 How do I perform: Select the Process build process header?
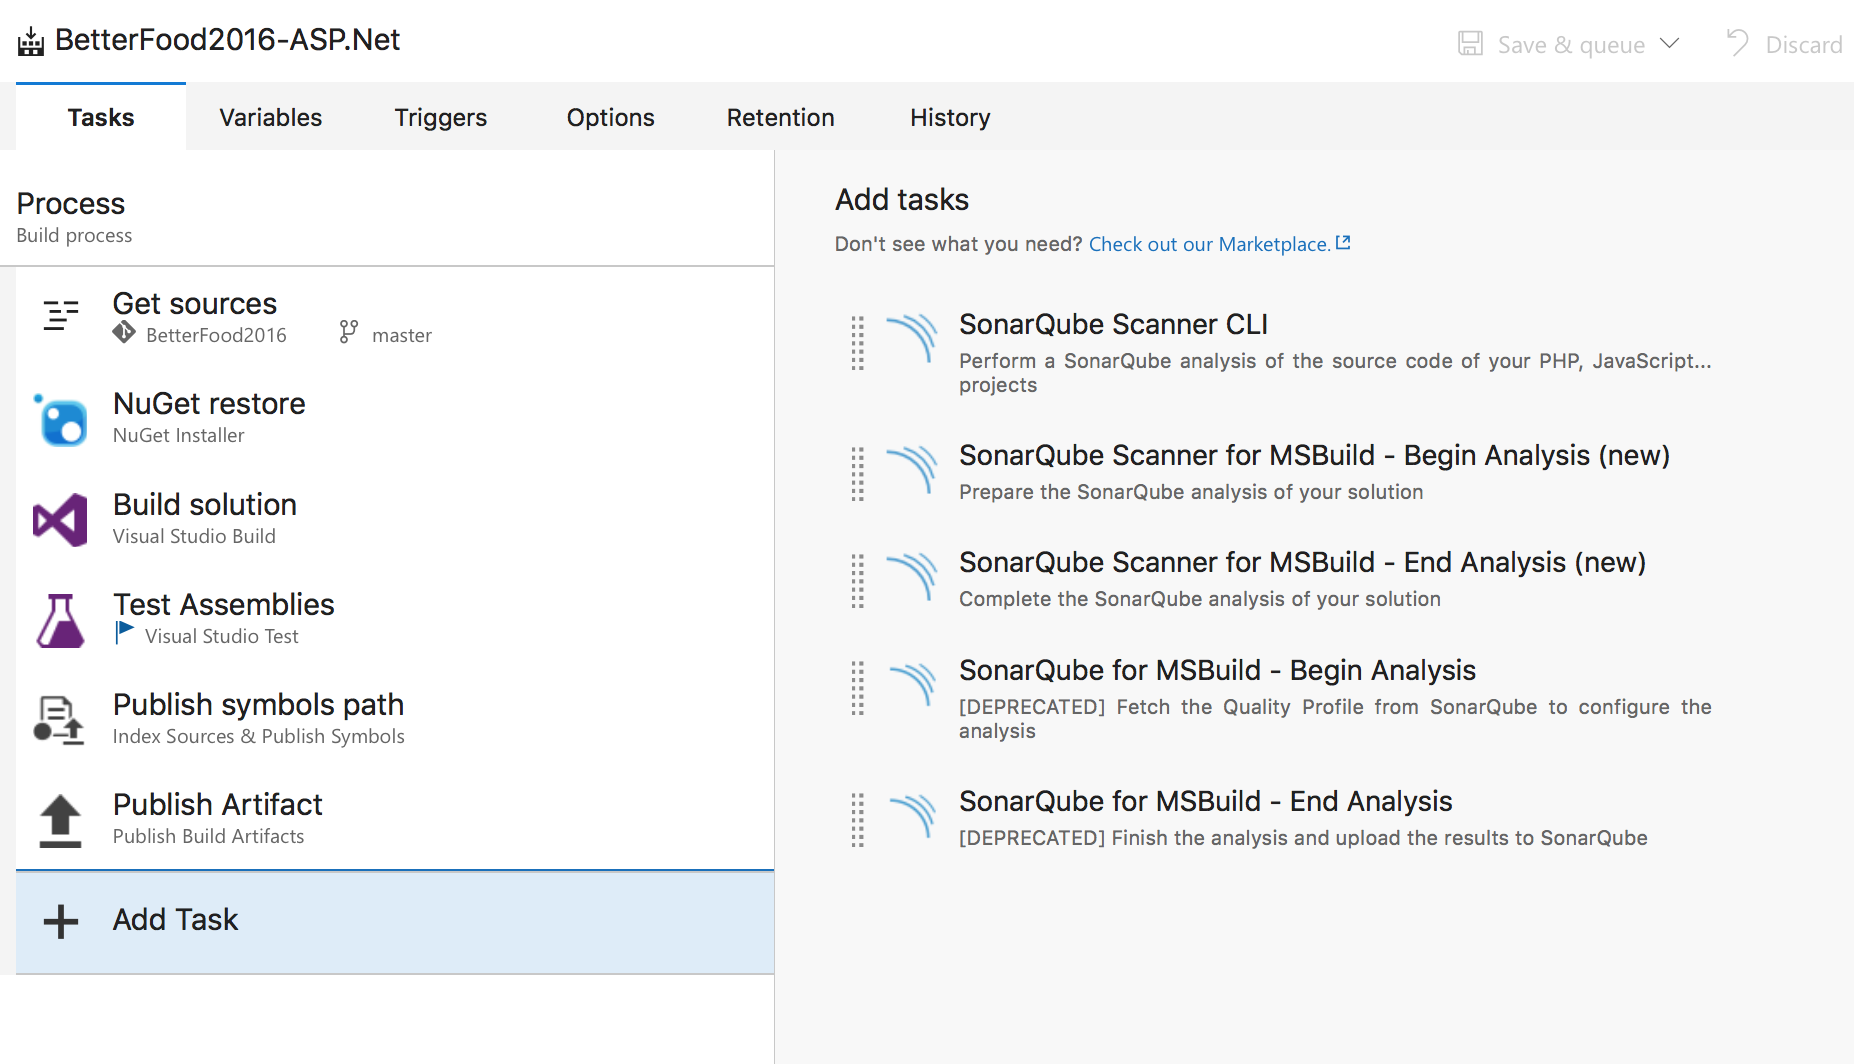pyautogui.click(x=387, y=215)
